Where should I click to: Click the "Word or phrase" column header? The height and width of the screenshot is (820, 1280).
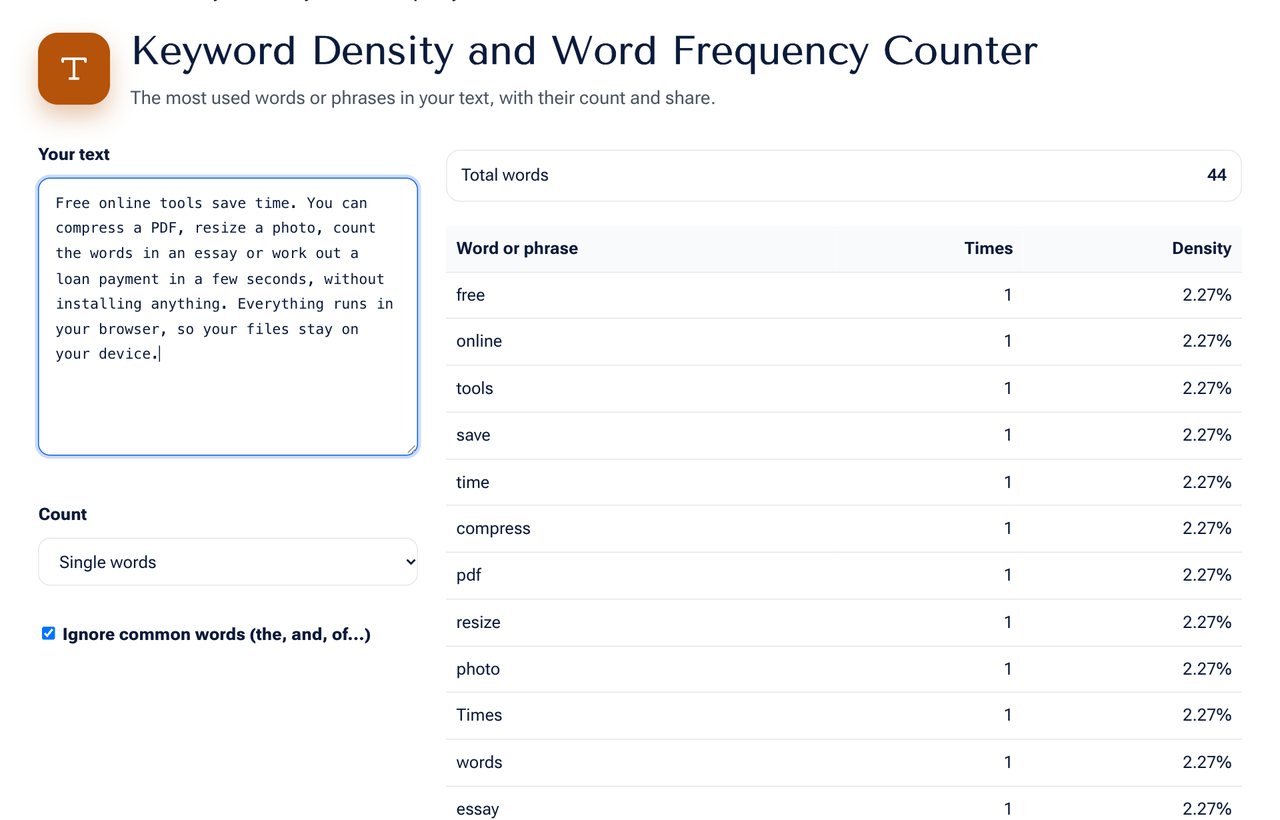pos(517,248)
